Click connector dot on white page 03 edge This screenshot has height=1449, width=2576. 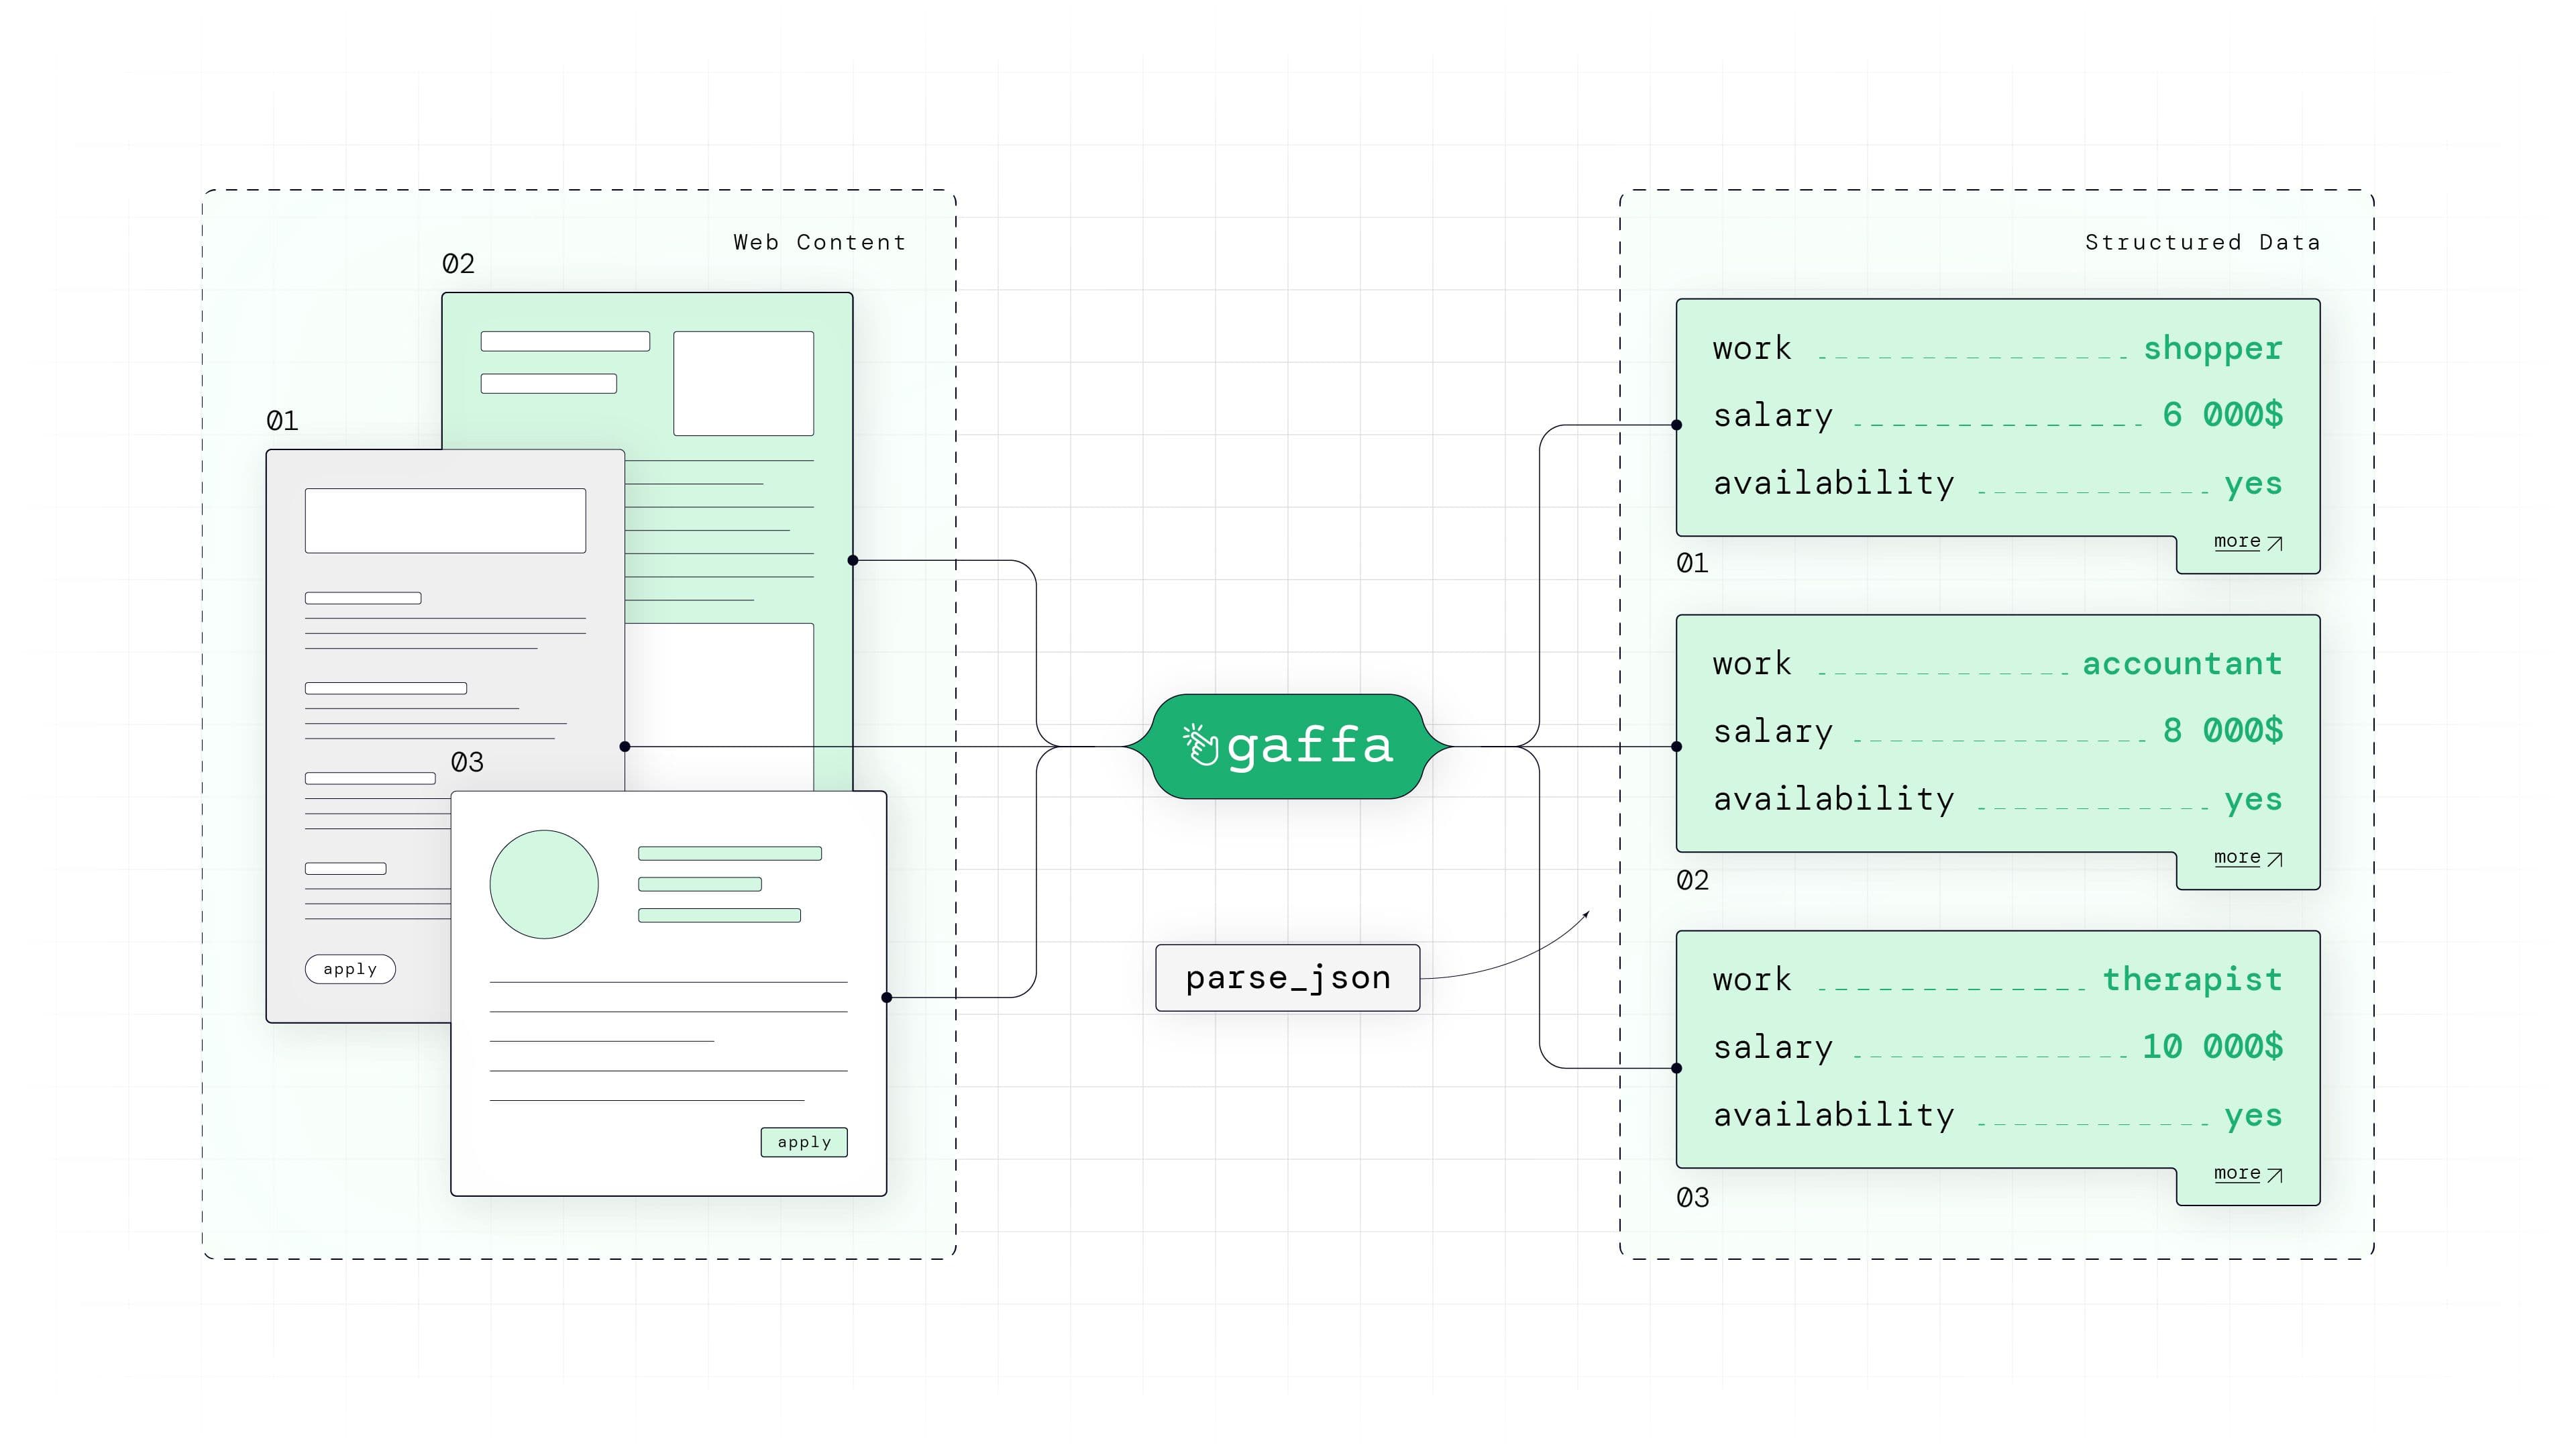[886, 998]
